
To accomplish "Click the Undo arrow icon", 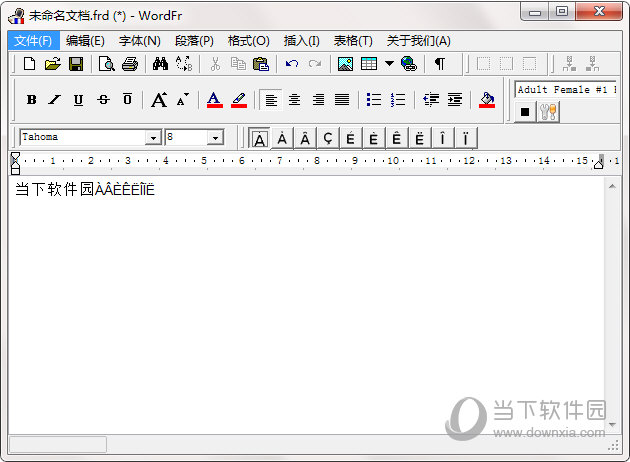I will tap(292, 64).
